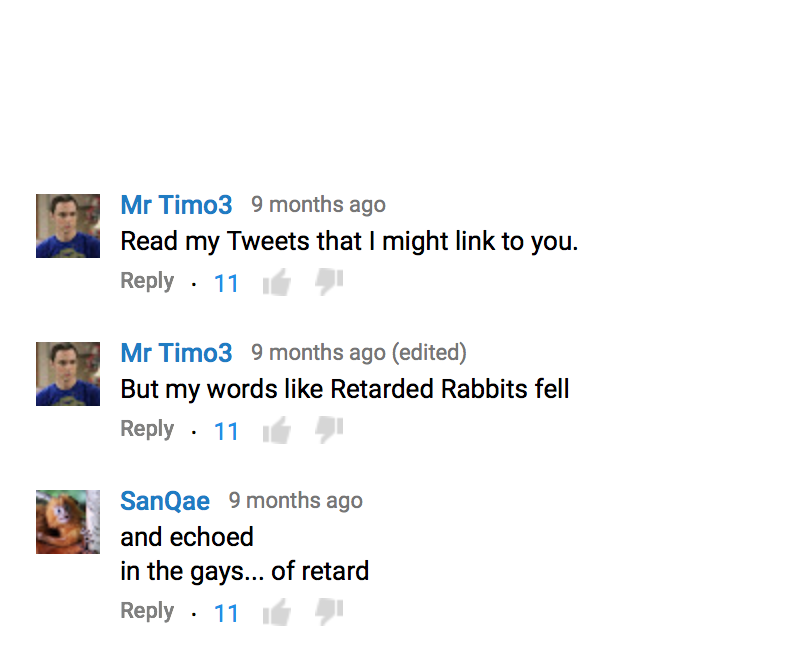Click like count 11 on SanQae's comment
Screen dimensions: 786x654
coord(227,614)
